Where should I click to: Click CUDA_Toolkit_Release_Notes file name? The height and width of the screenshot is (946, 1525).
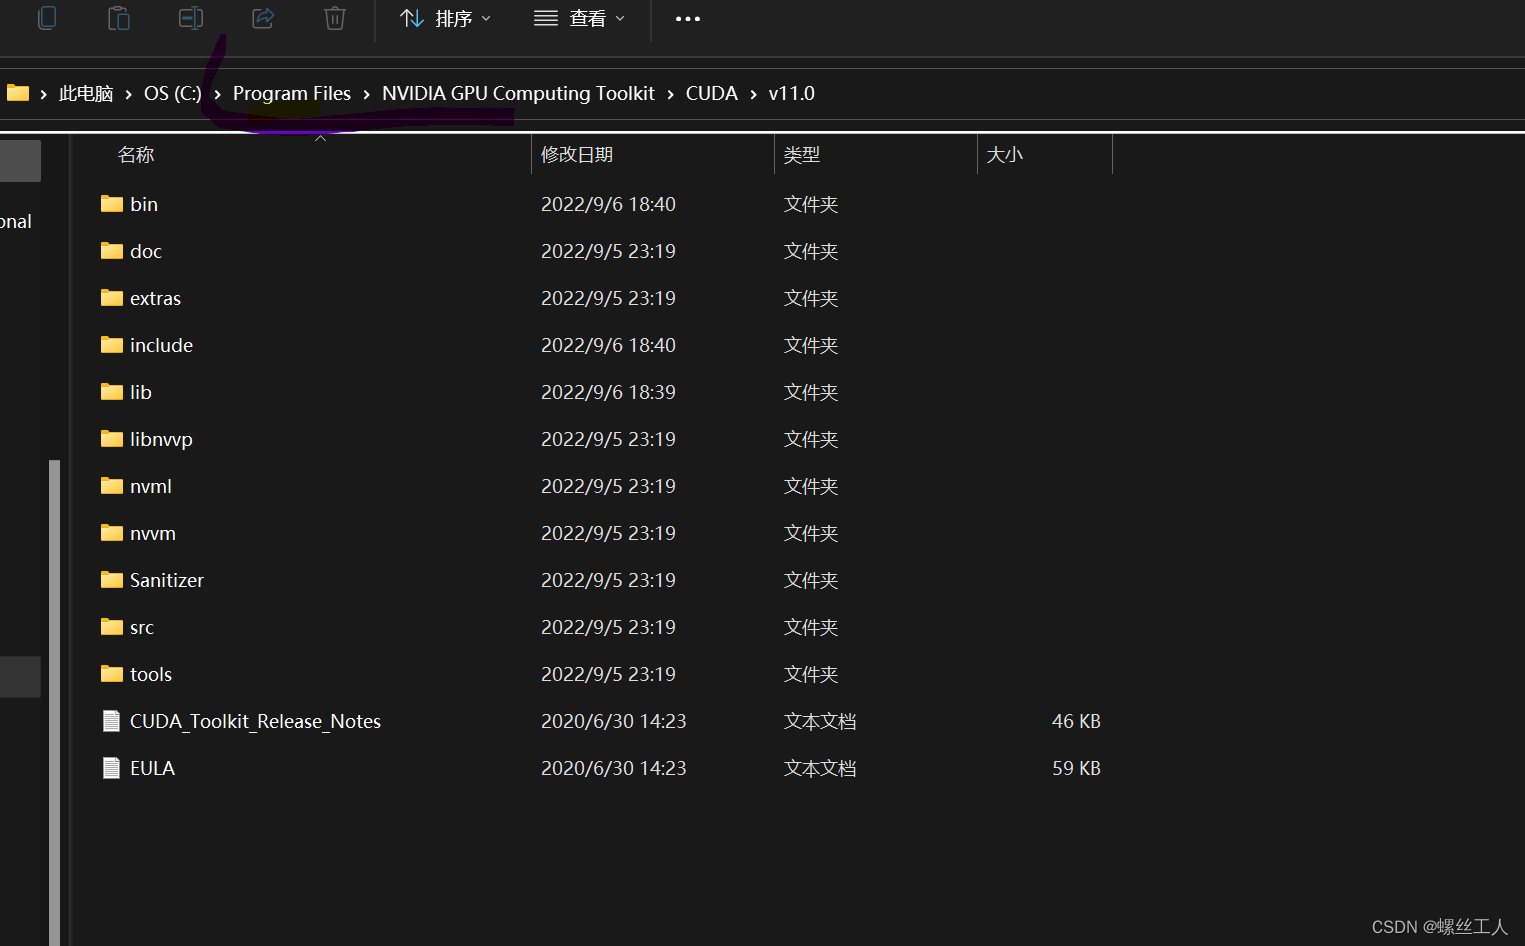click(255, 721)
